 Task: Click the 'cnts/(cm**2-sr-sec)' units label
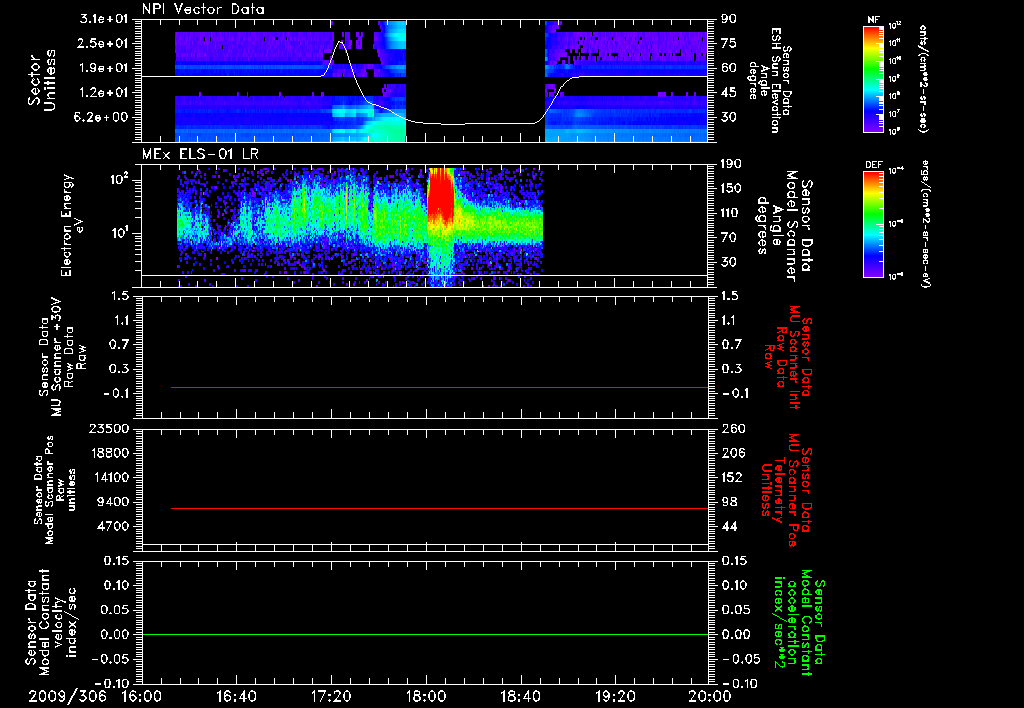coord(923,78)
